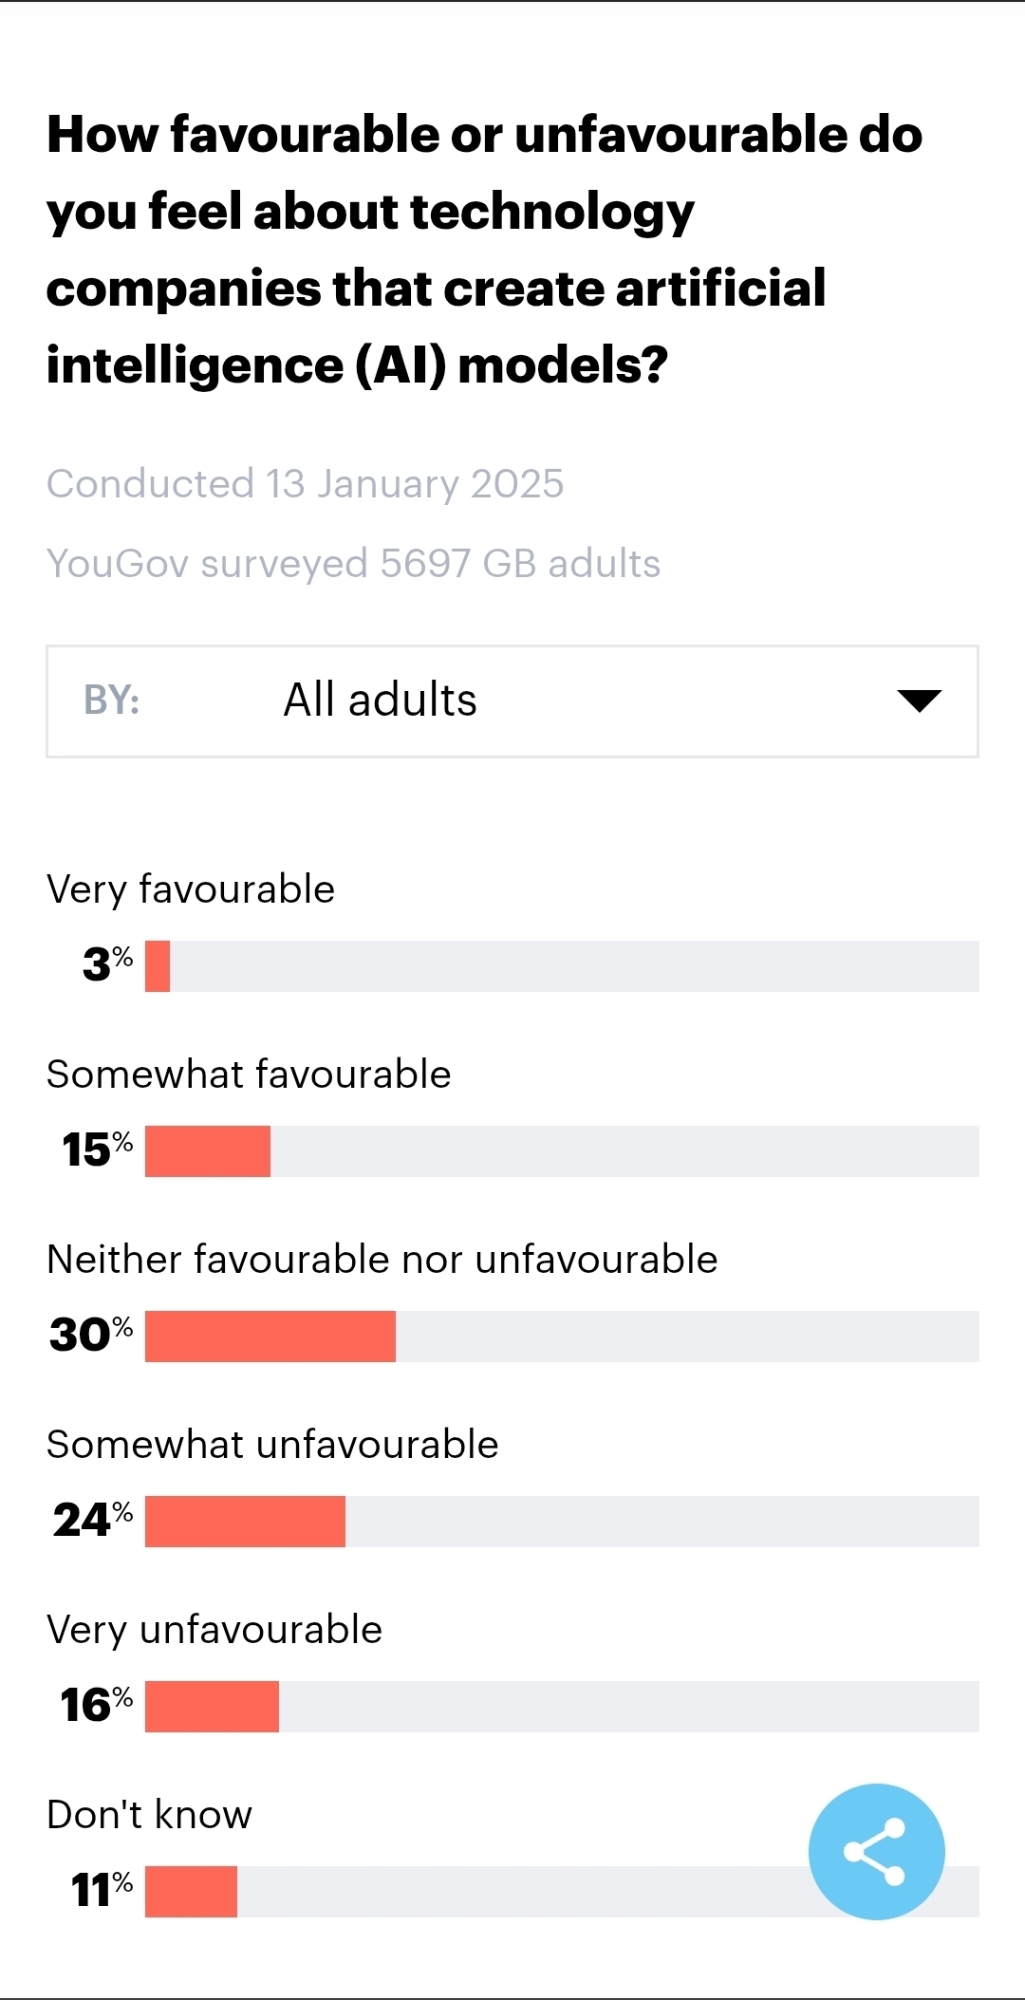The height and width of the screenshot is (2000, 1025).
Task: Click the 'Somewhat unfavourable' label
Action: click(272, 1444)
